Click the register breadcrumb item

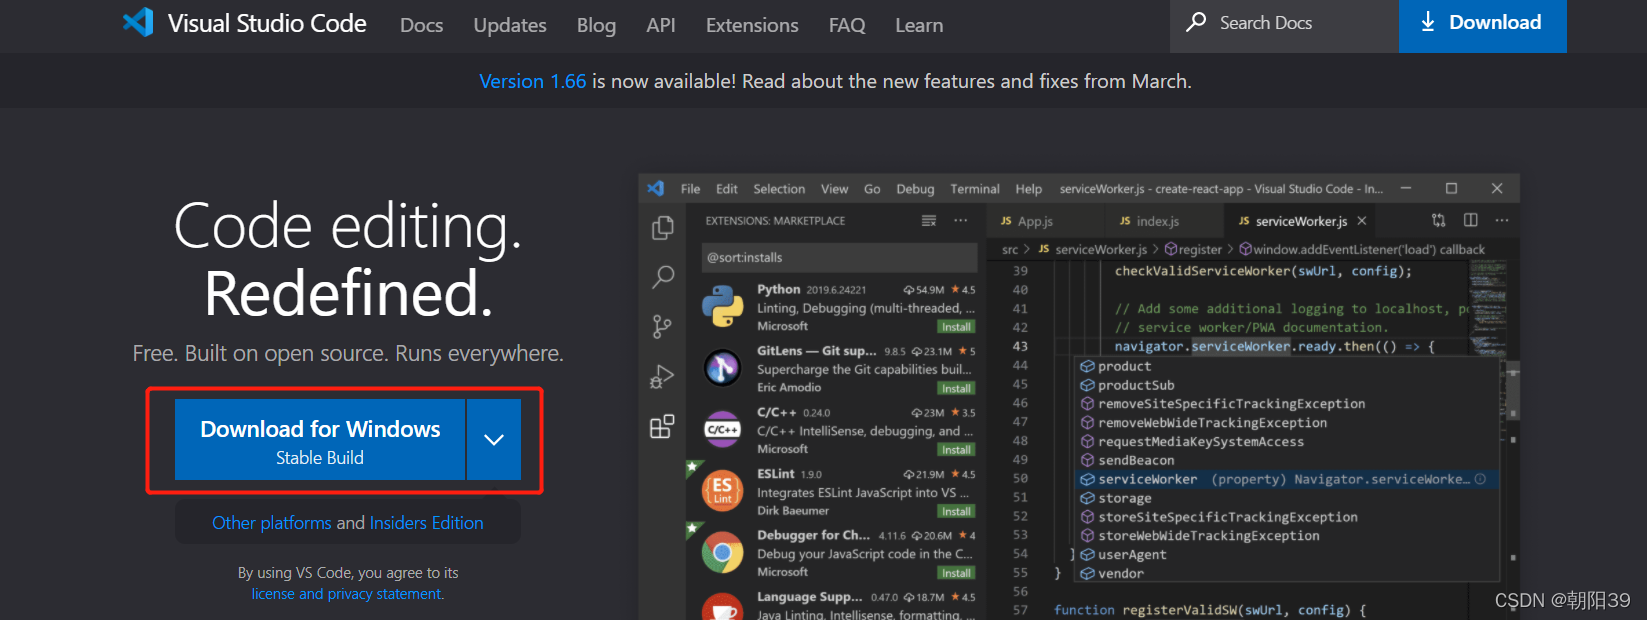point(1193,249)
